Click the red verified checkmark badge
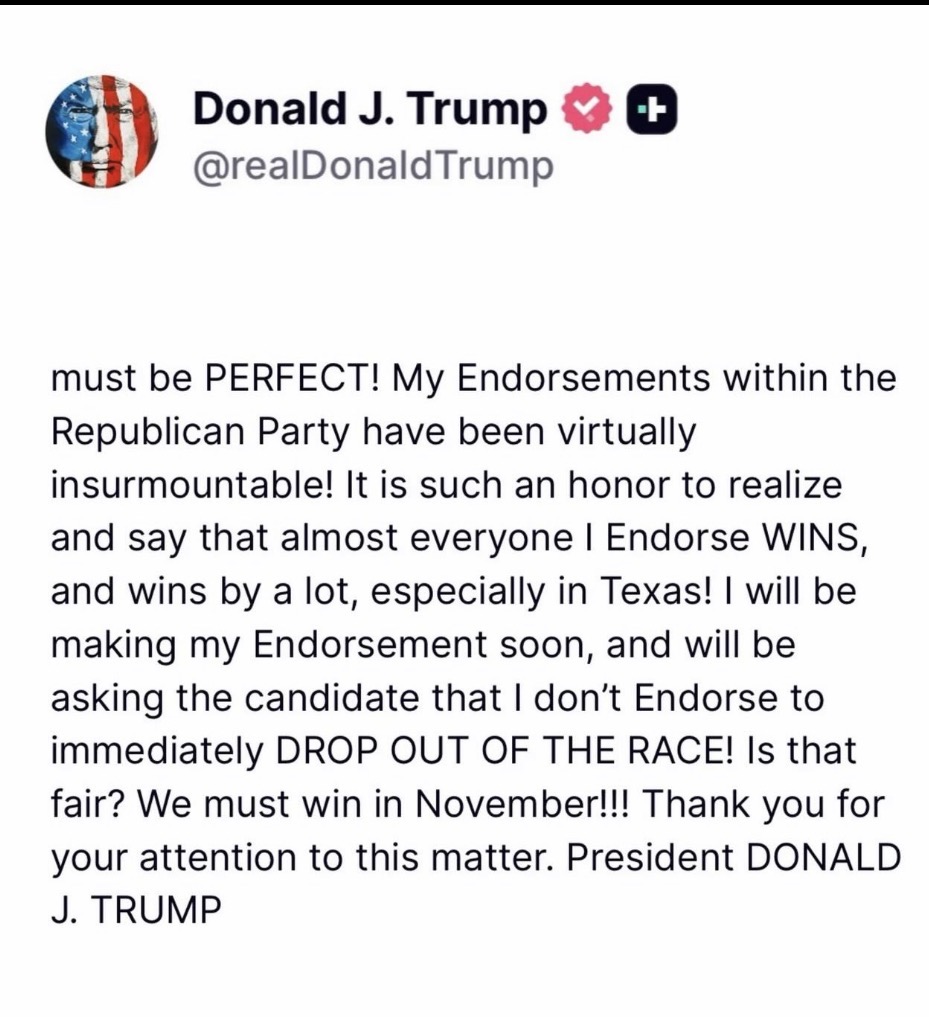 (x=588, y=110)
